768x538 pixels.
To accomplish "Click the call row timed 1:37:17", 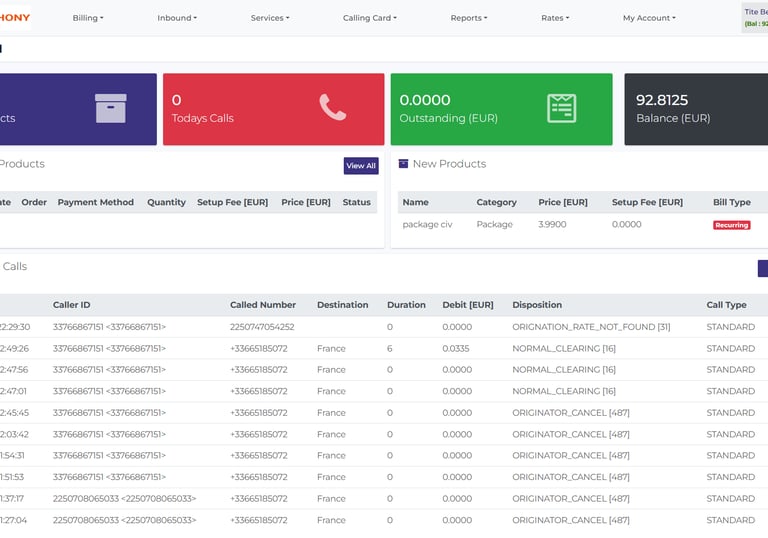I will point(384,498).
